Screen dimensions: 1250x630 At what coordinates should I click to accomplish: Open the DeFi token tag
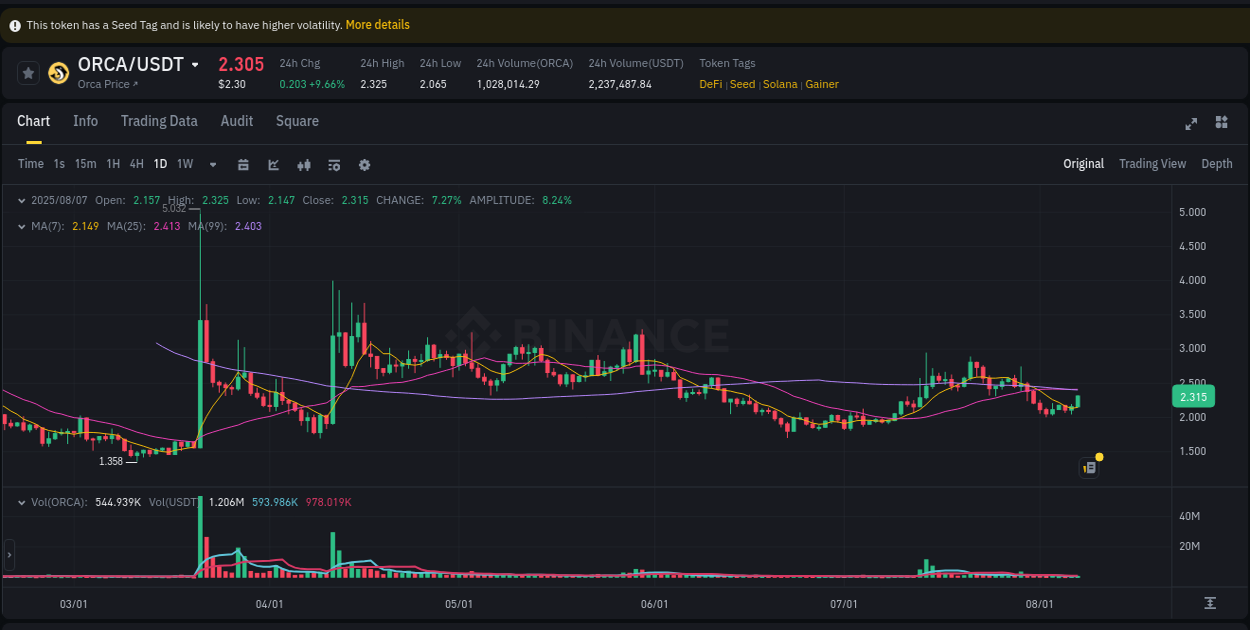[710, 84]
